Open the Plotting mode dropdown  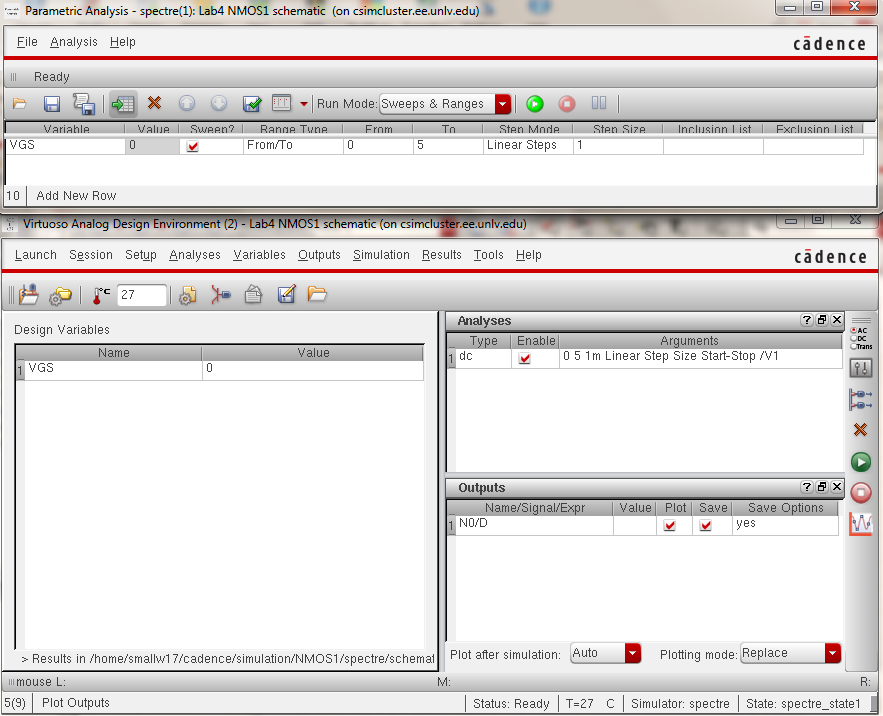[x=832, y=653]
